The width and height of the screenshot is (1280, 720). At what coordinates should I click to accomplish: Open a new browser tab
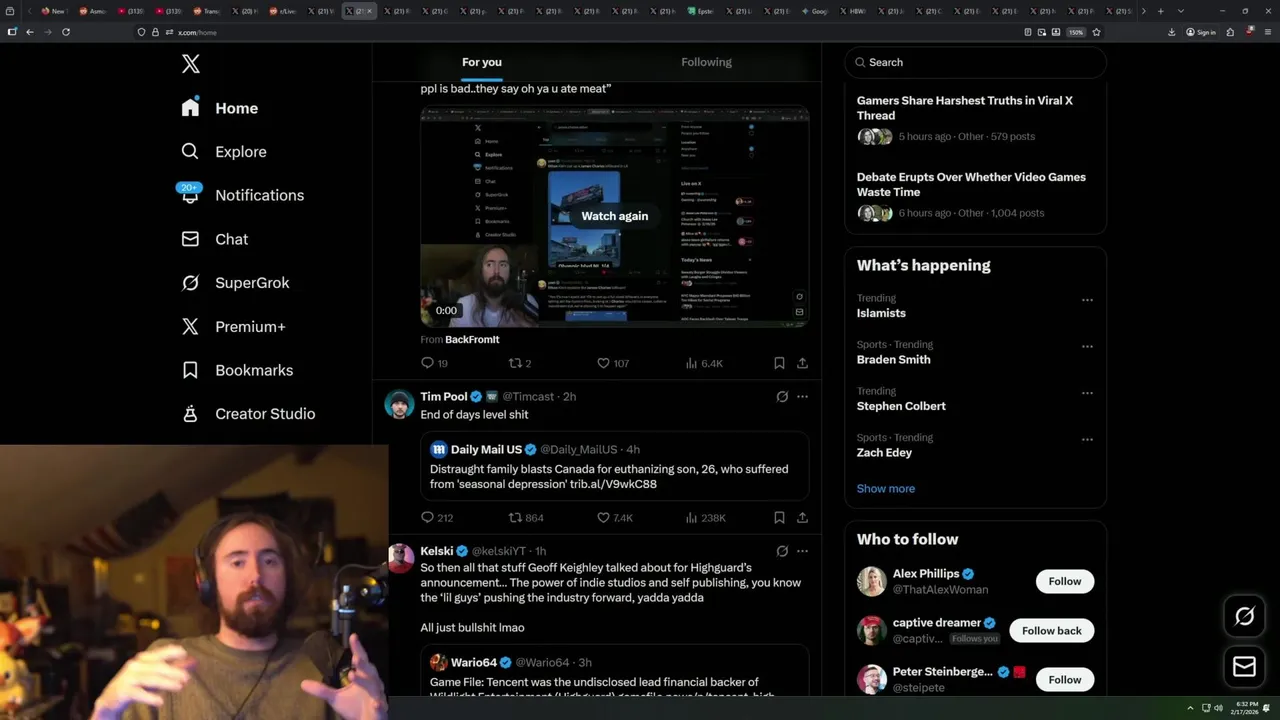(x=1160, y=11)
